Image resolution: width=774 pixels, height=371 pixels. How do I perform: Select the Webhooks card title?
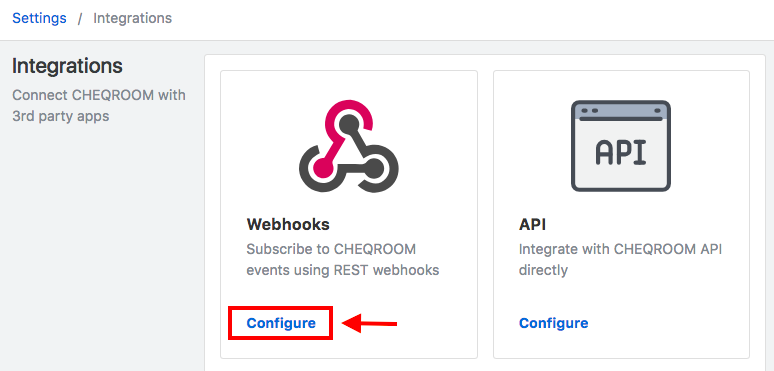[x=288, y=224]
